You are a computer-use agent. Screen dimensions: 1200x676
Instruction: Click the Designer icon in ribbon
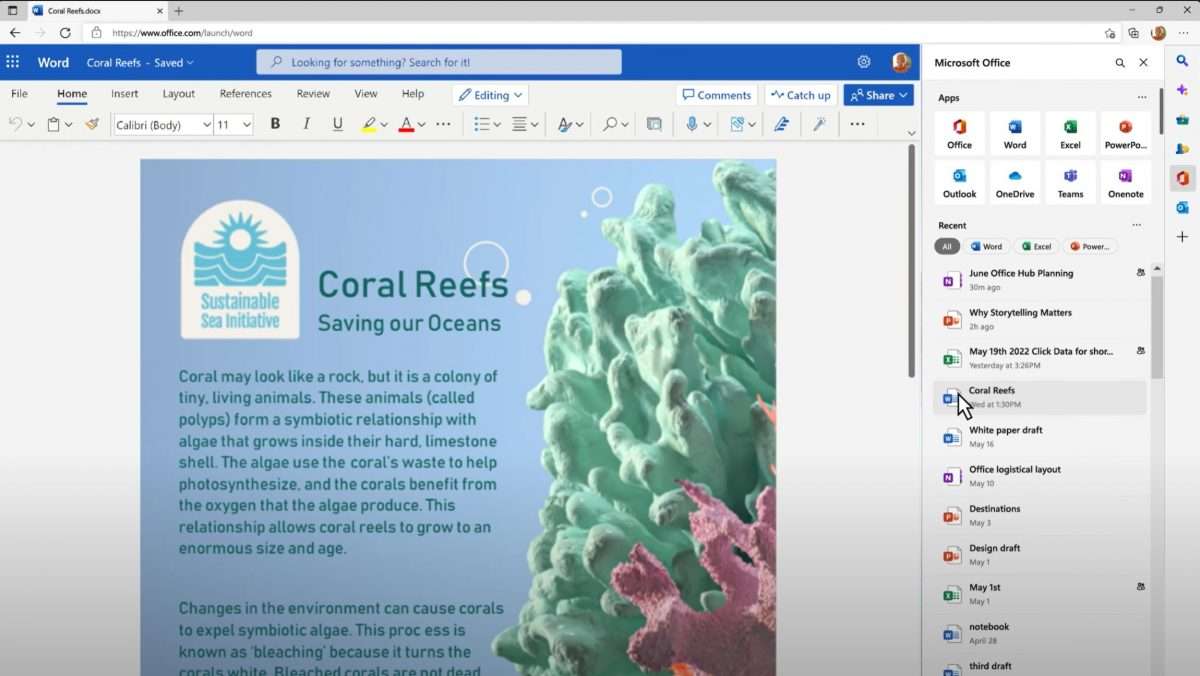[738, 124]
